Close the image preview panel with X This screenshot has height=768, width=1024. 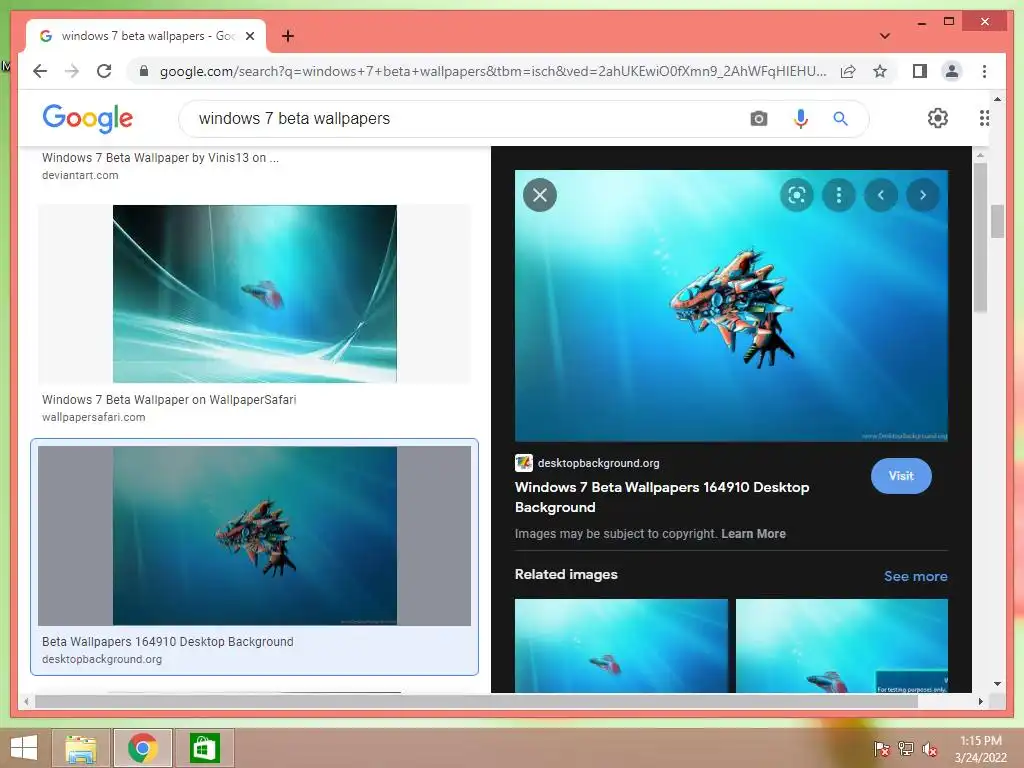[x=540, y=195]
